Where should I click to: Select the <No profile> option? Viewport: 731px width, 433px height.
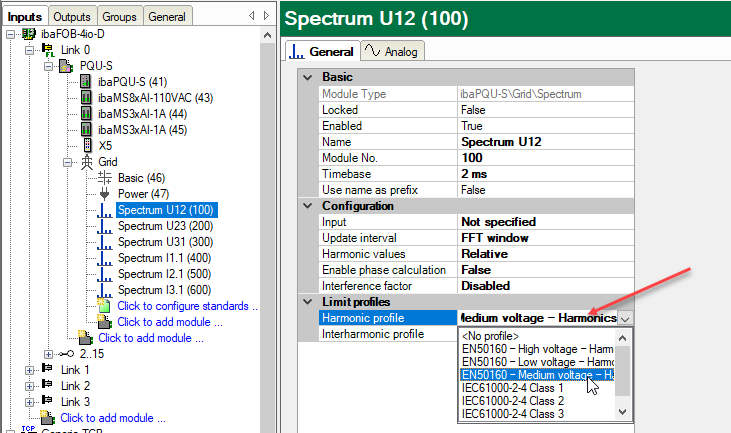[490, 335]
